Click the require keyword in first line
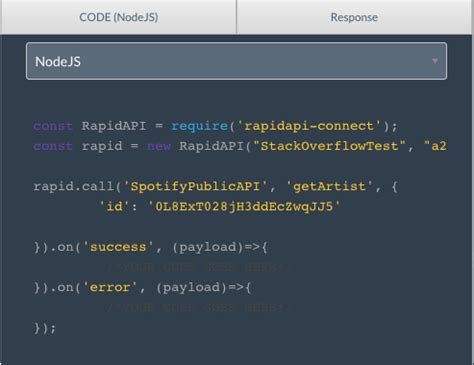This screenshot has height=365, width=474. point(199,126)
